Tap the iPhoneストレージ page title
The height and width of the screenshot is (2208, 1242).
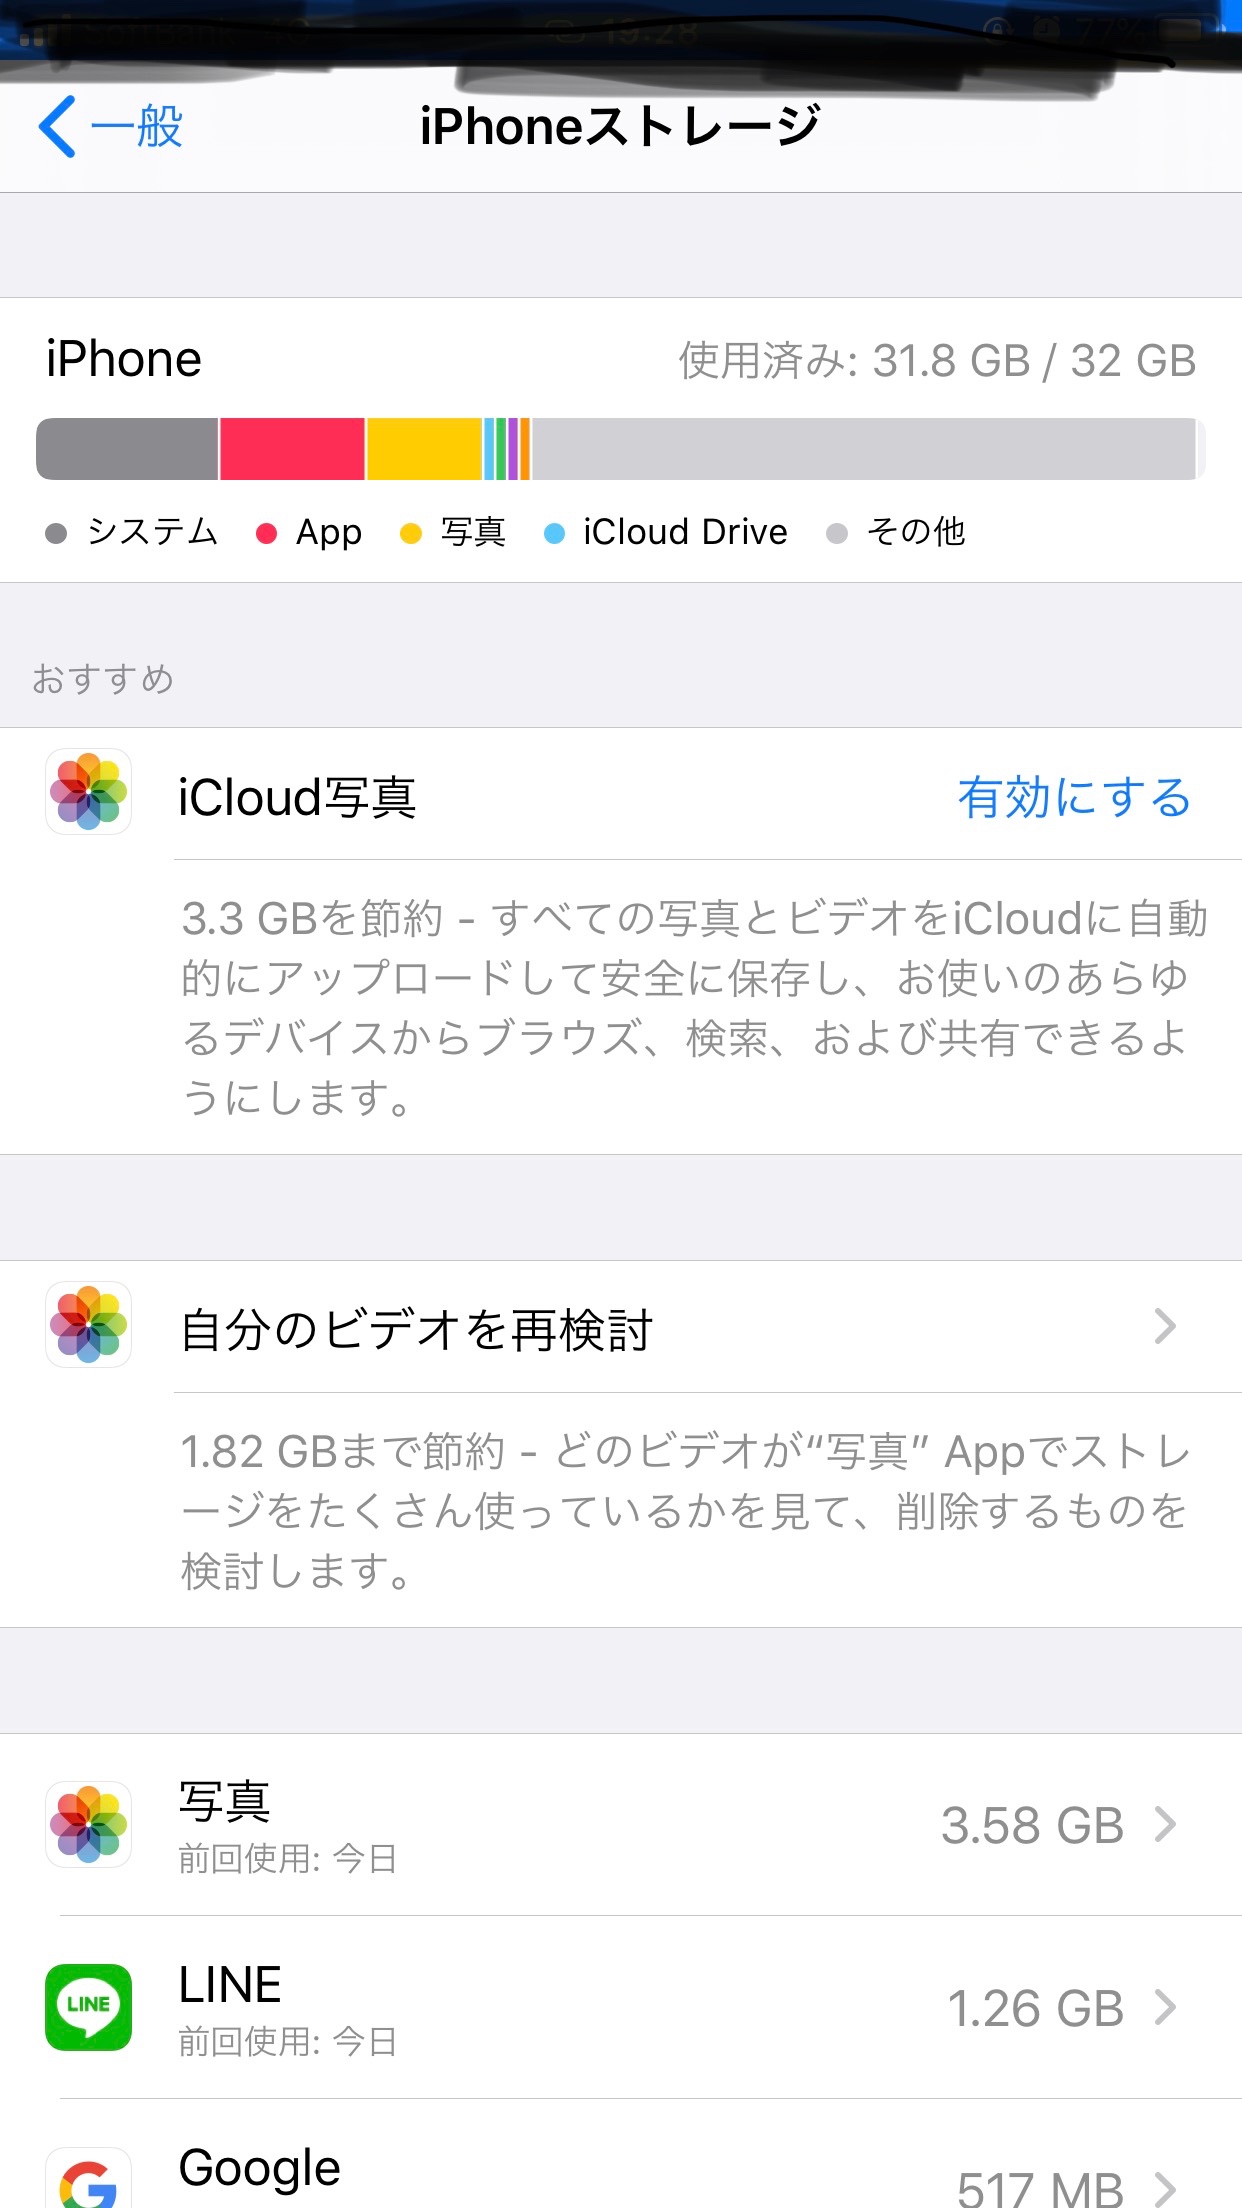[x=620, y=127]
